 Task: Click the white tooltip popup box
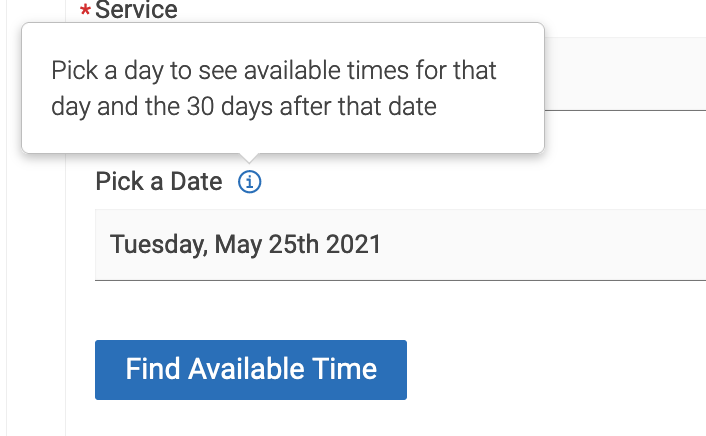pos(283,88)
